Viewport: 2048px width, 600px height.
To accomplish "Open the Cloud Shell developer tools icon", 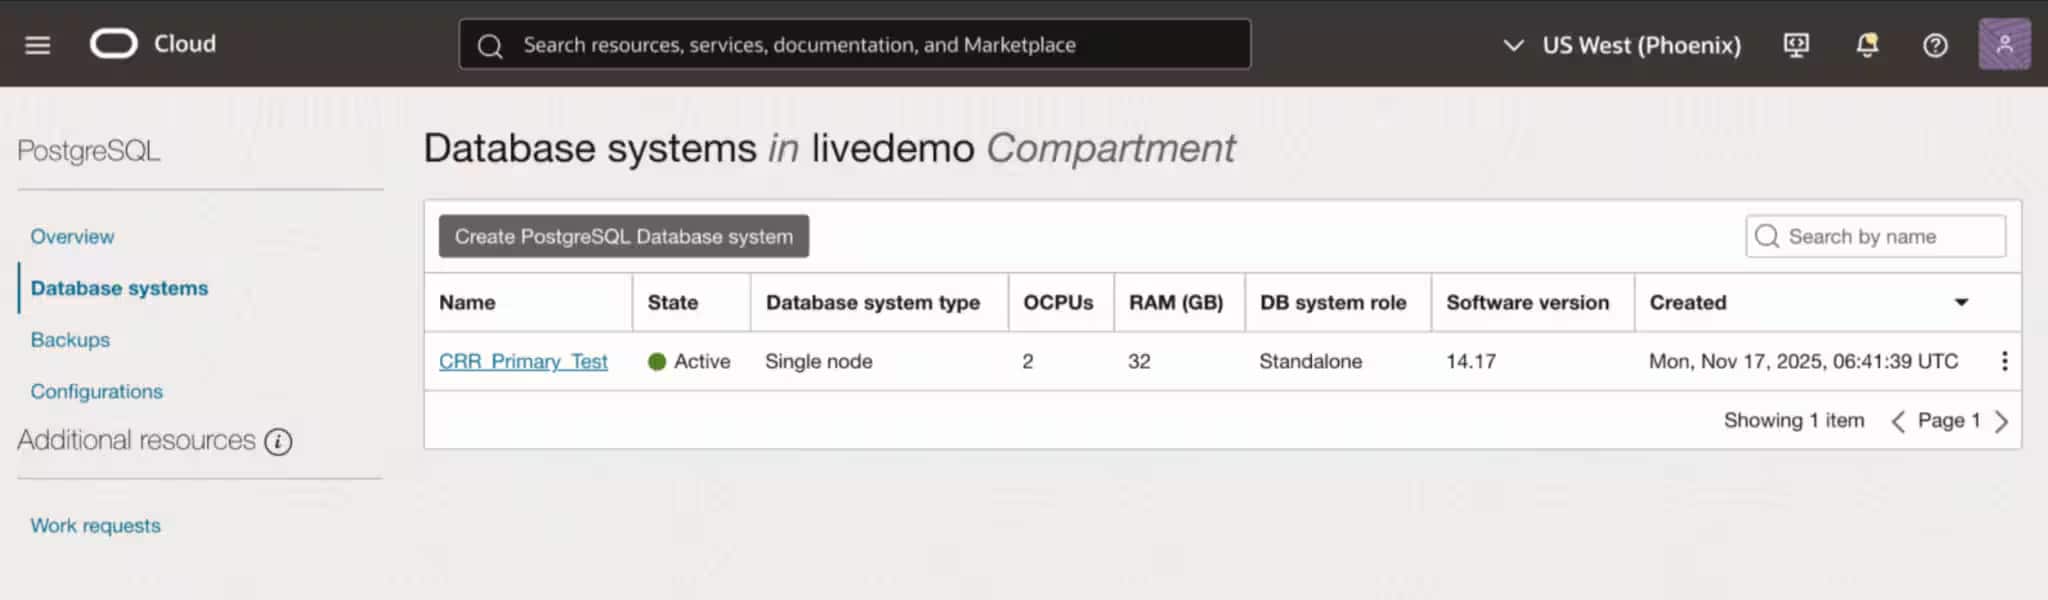I will pyautogui.click(x=1796, y=45).
